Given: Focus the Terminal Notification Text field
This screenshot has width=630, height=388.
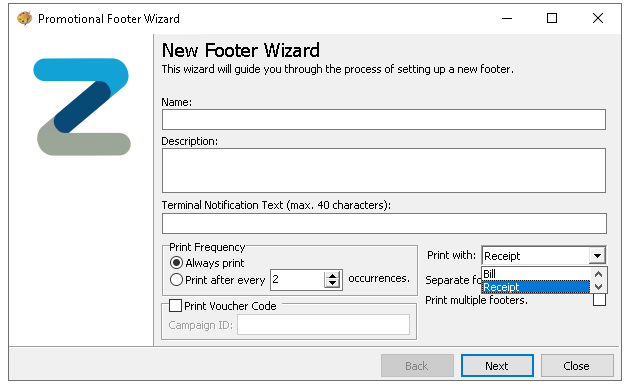Looking at the screenshot, I should [384, 224].
